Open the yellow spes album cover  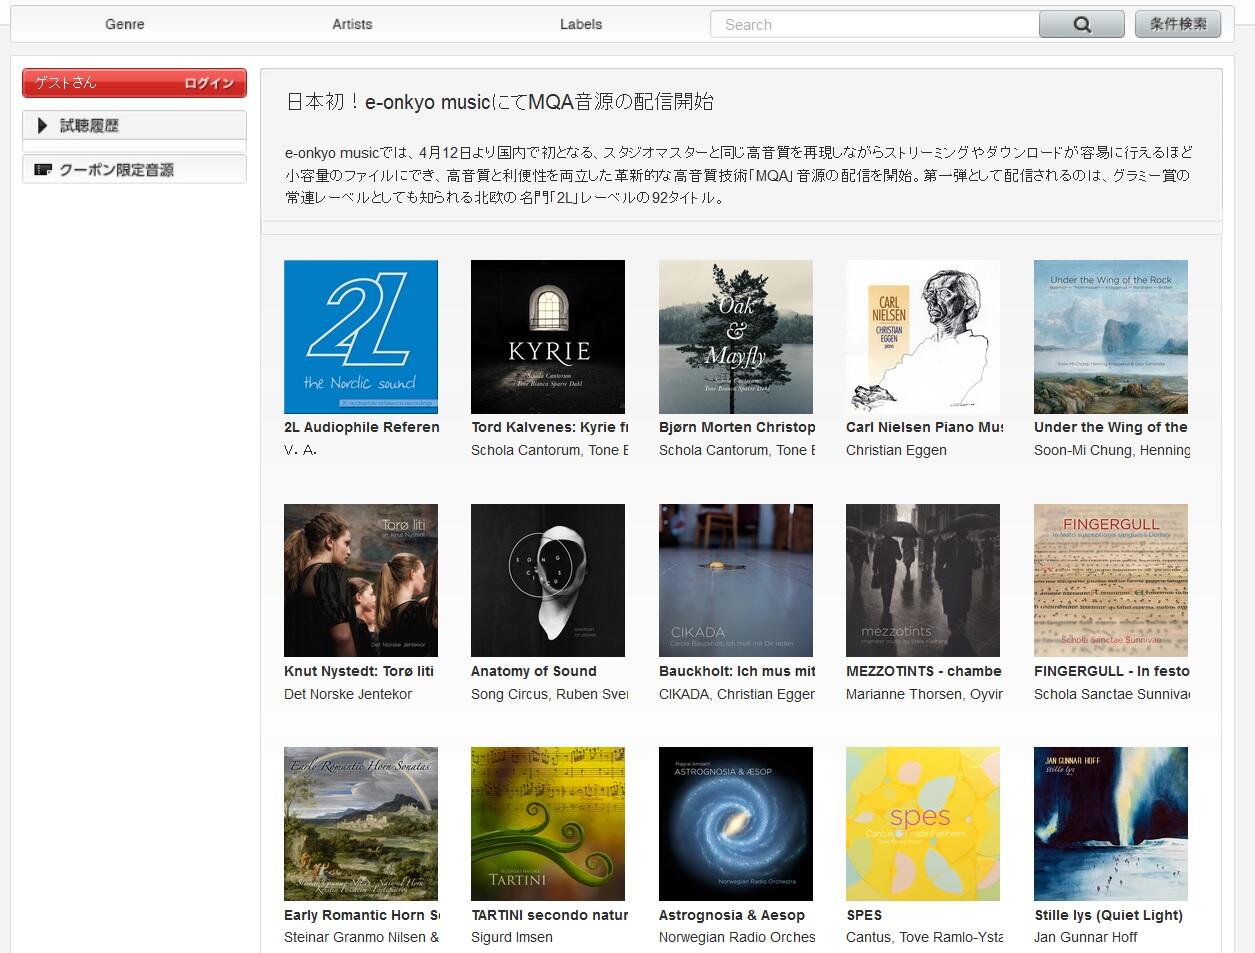pos(923,824)
